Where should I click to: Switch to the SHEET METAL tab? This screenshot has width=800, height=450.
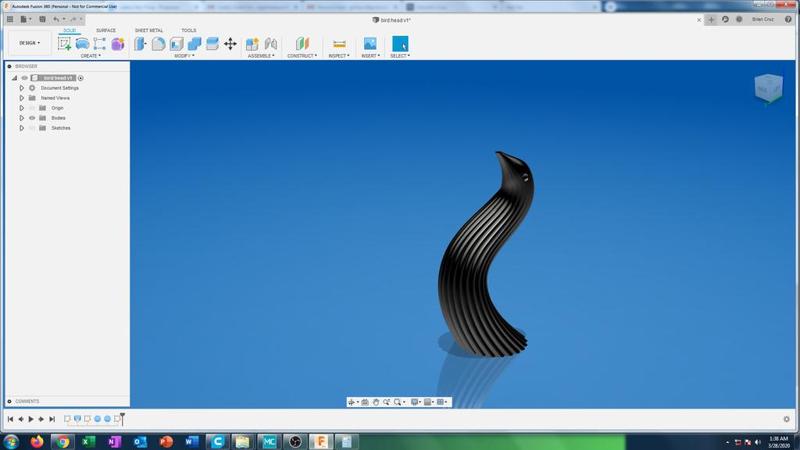pyautogui.click(x=149, y=31)
